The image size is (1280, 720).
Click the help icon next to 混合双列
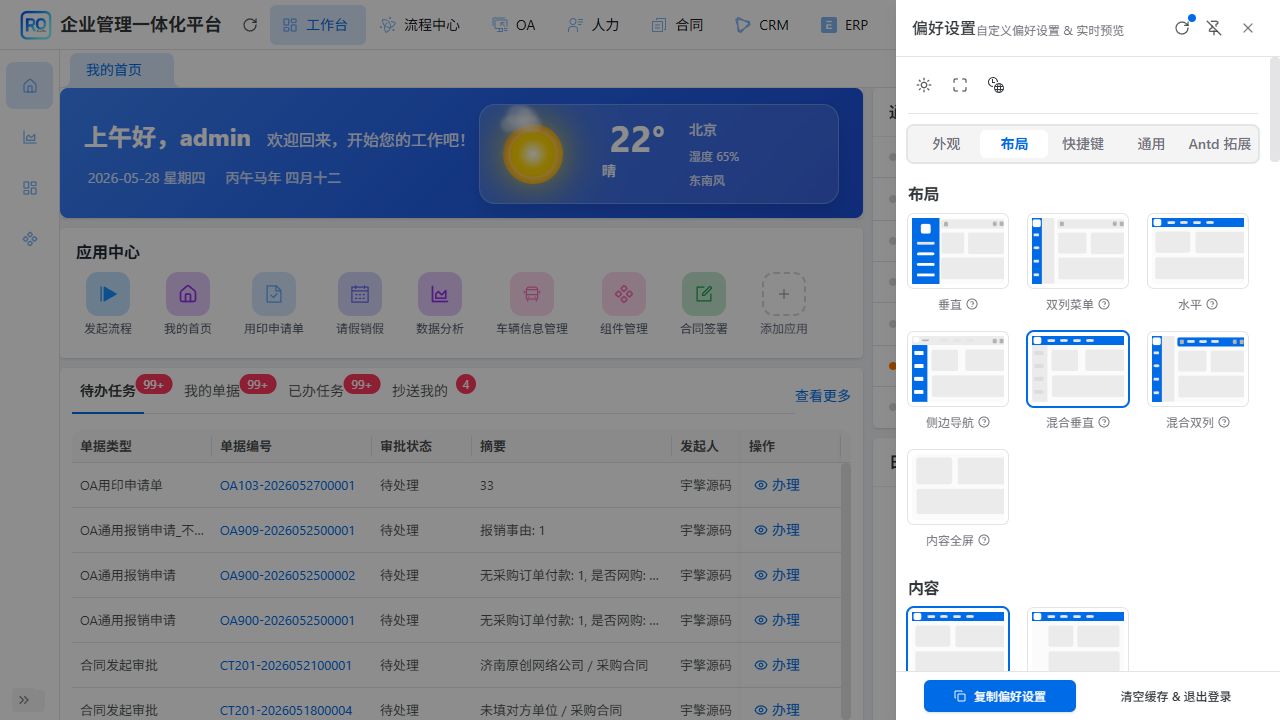tap(1224, 422)
